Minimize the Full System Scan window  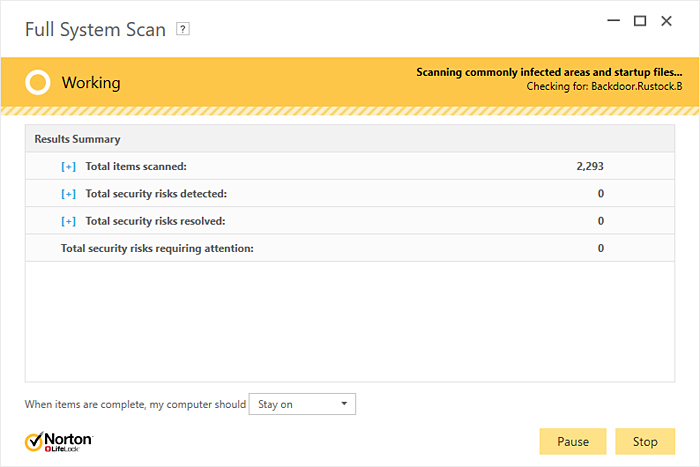tap(613, 20)
